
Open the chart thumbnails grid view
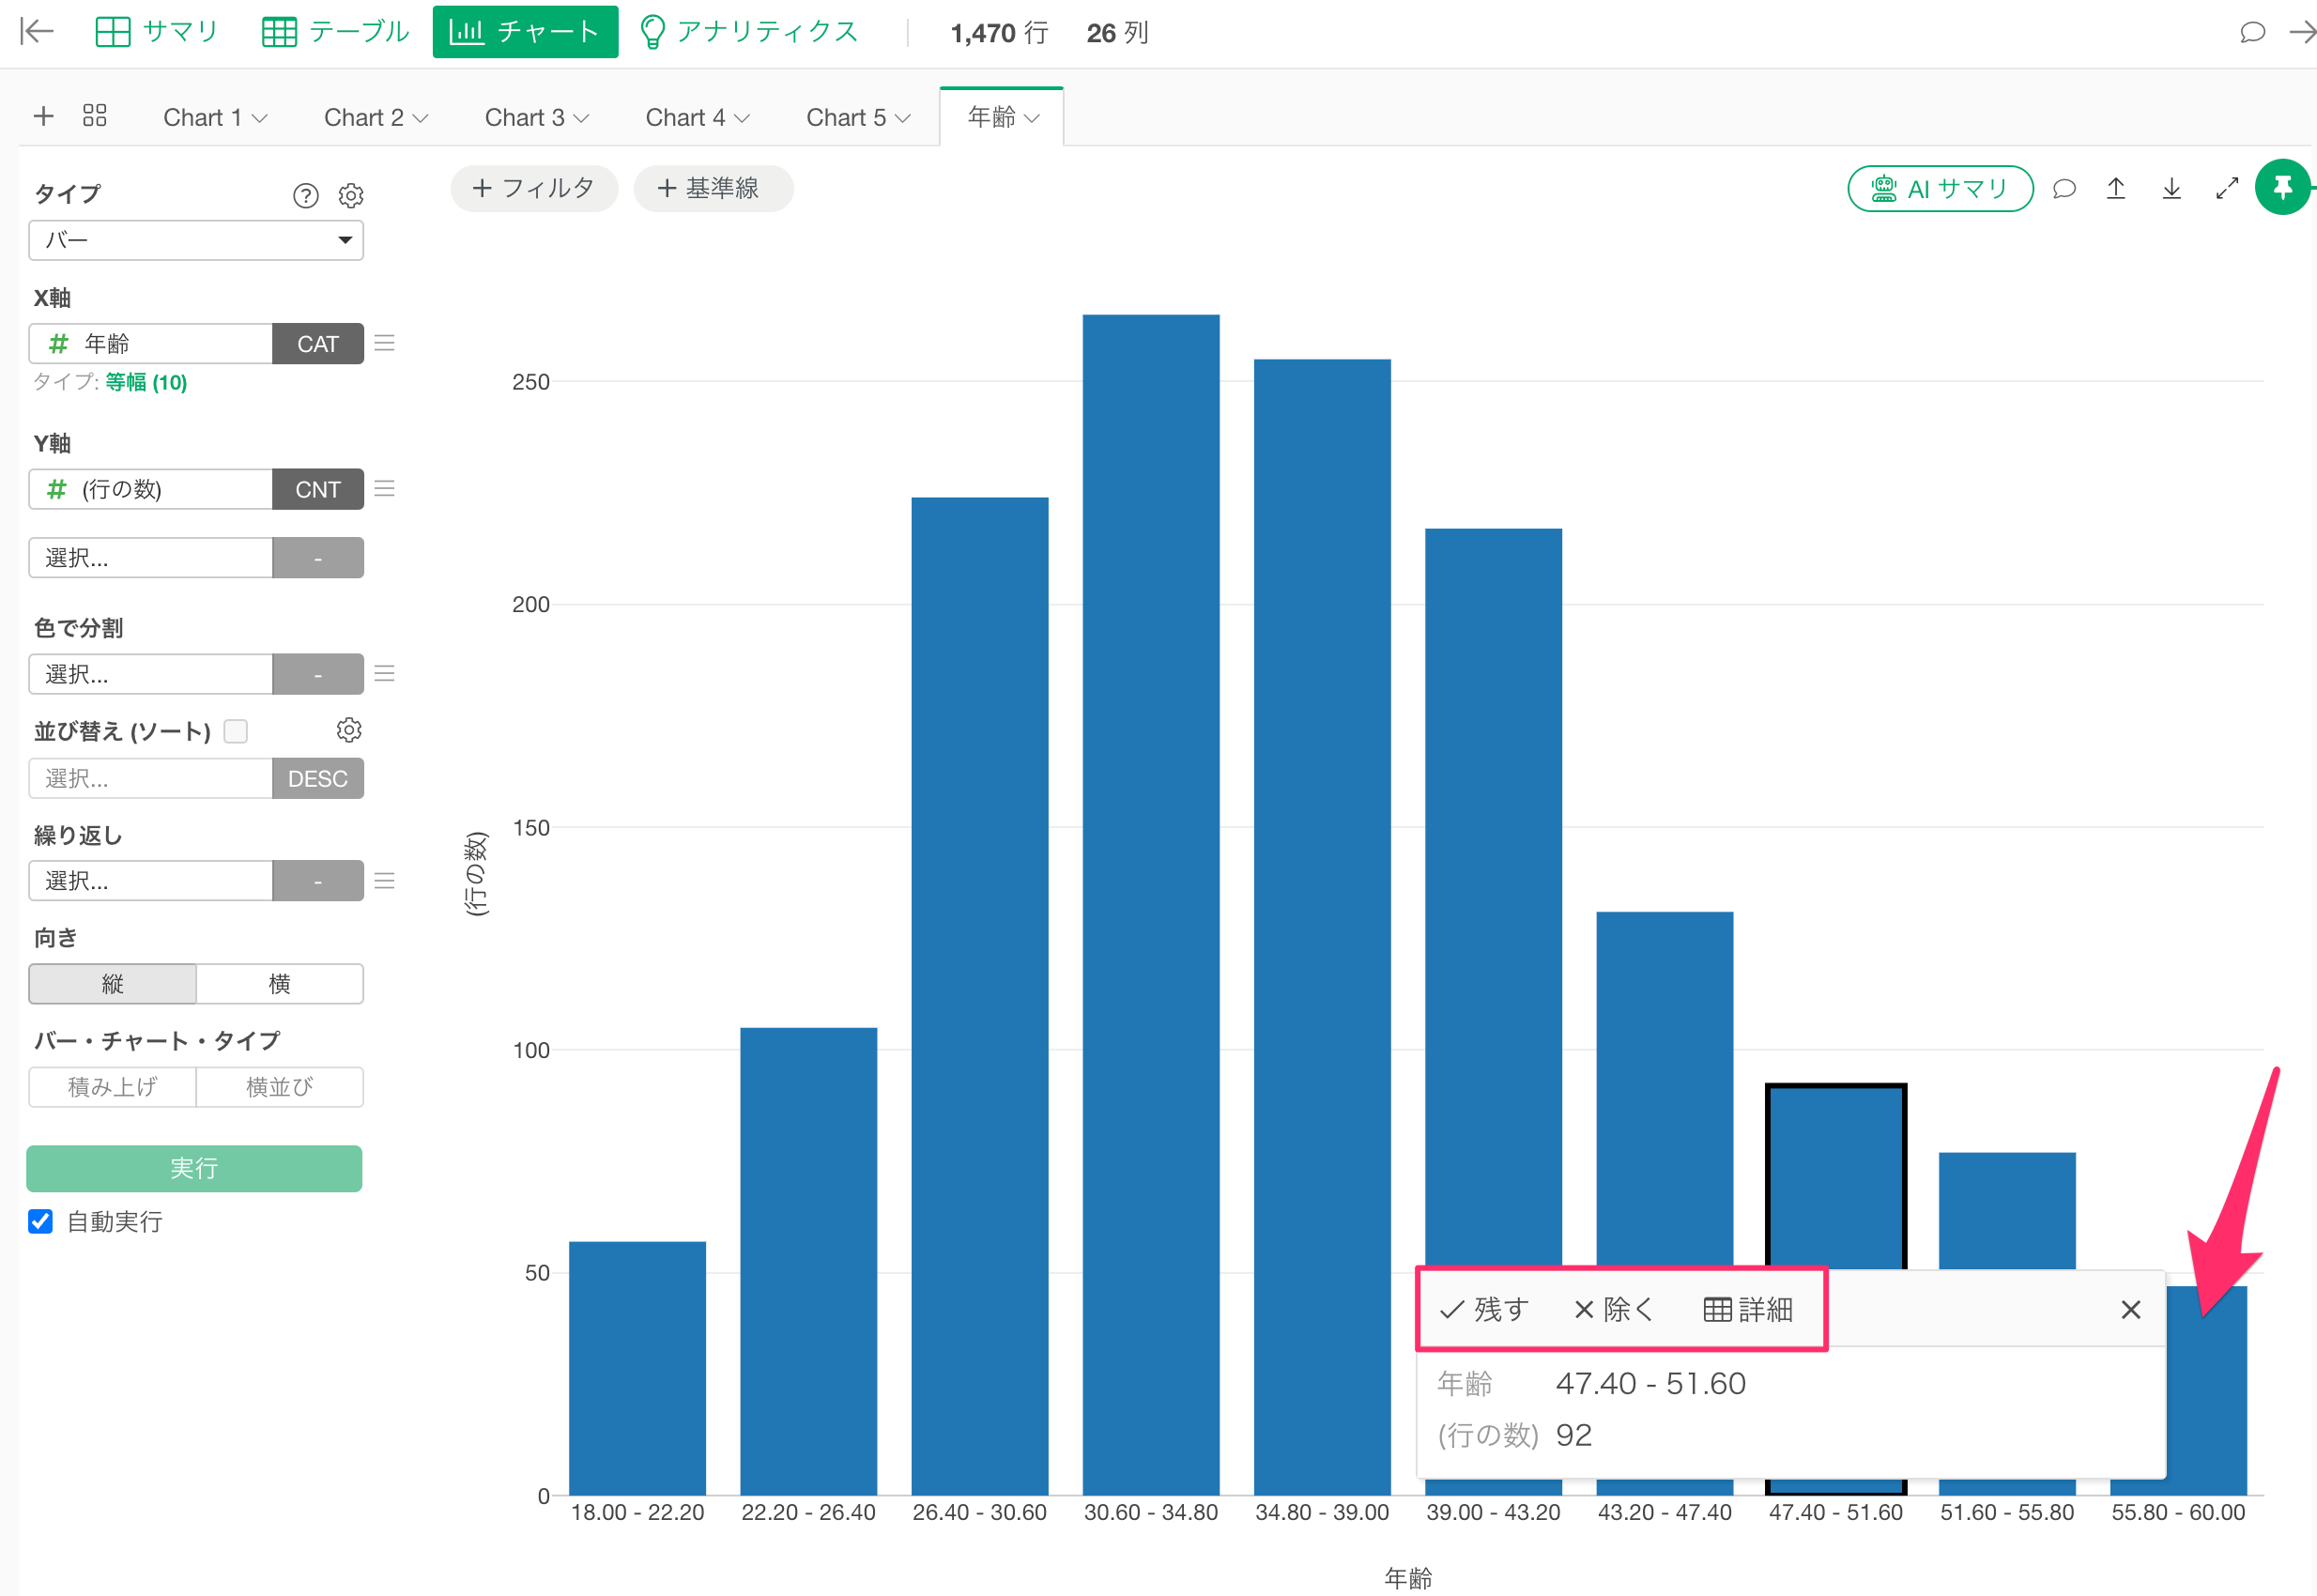tap(95, 116)
